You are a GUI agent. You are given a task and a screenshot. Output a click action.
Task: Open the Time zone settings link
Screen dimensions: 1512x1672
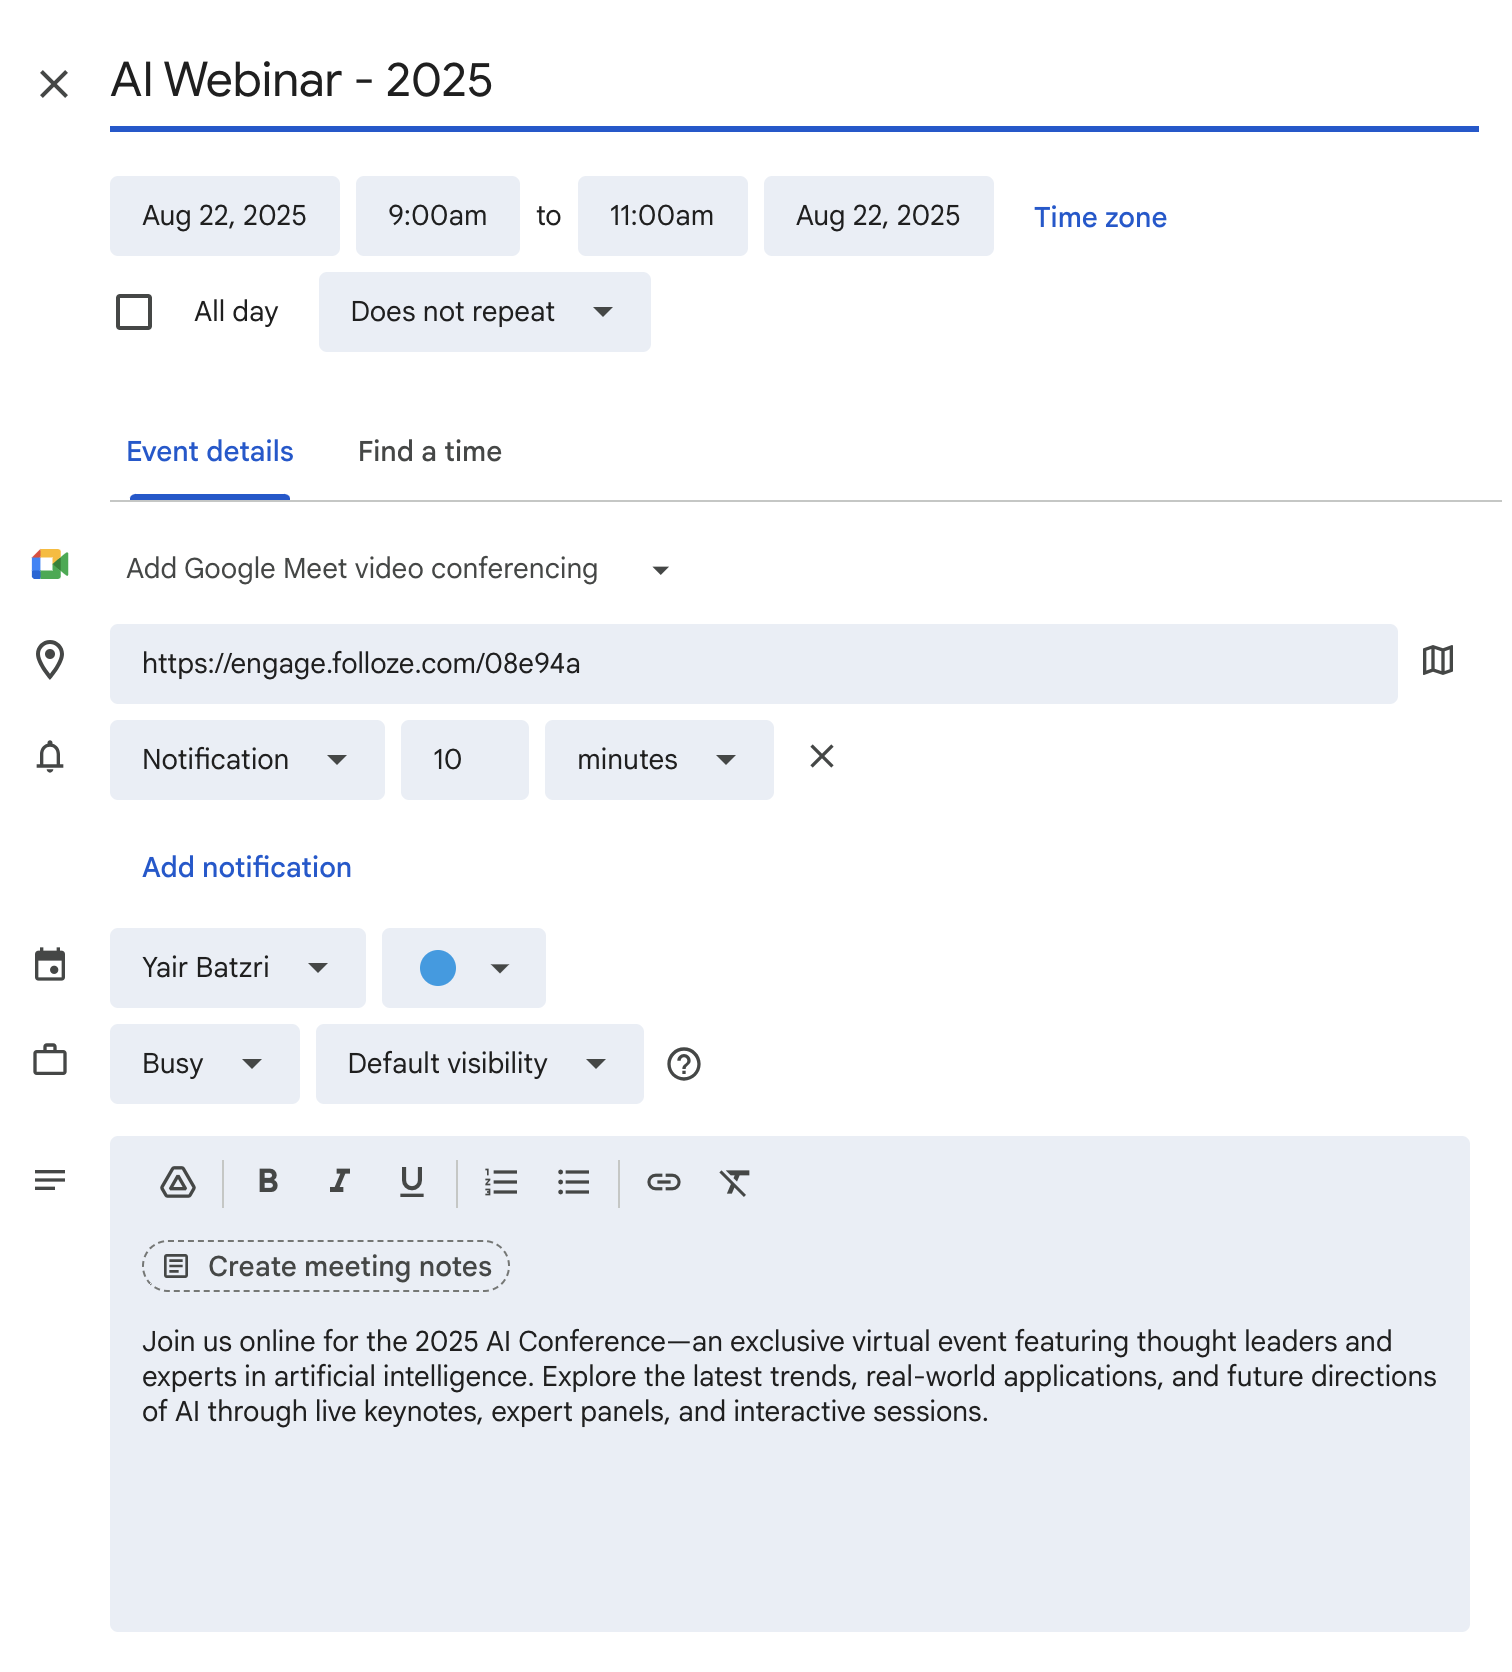1100,217
